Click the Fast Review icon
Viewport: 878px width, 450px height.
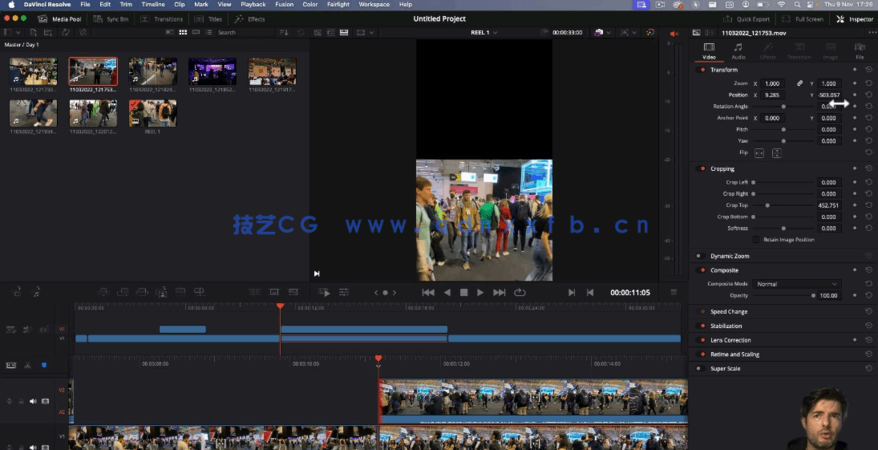click(x=324, y=292)
